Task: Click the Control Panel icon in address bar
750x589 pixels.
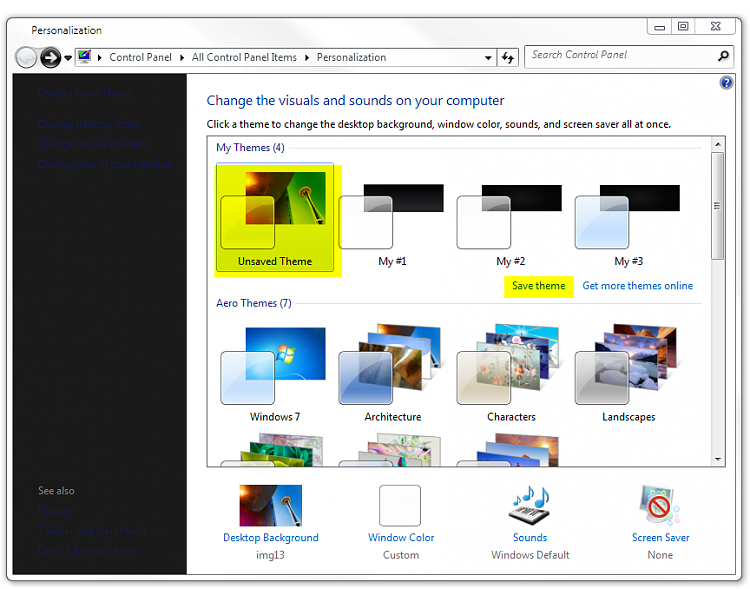Action: point(85,57)
